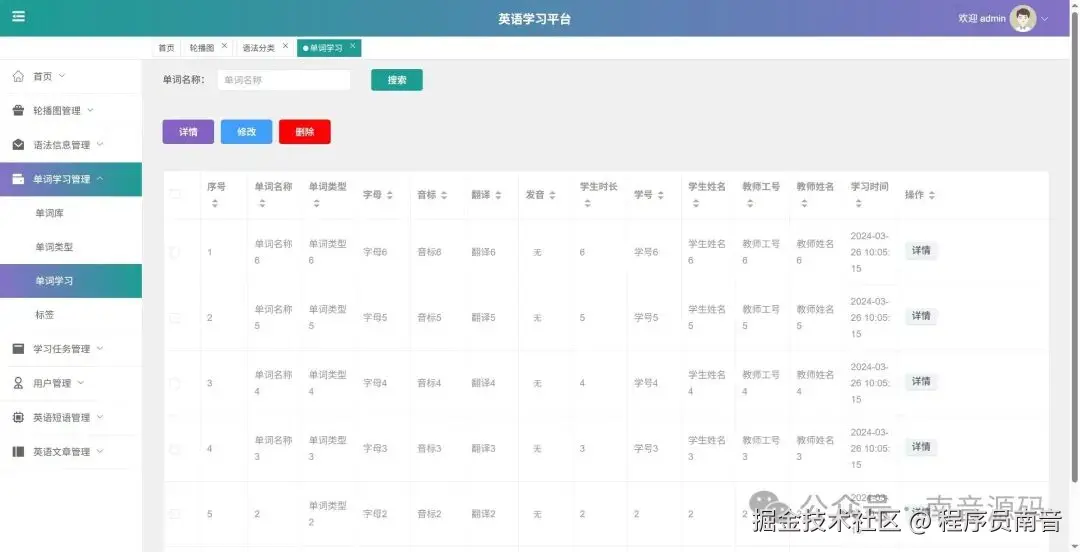Sort by 学习时间 column arrows
This screenshot has width=1080, height=552.
(858, 203)
